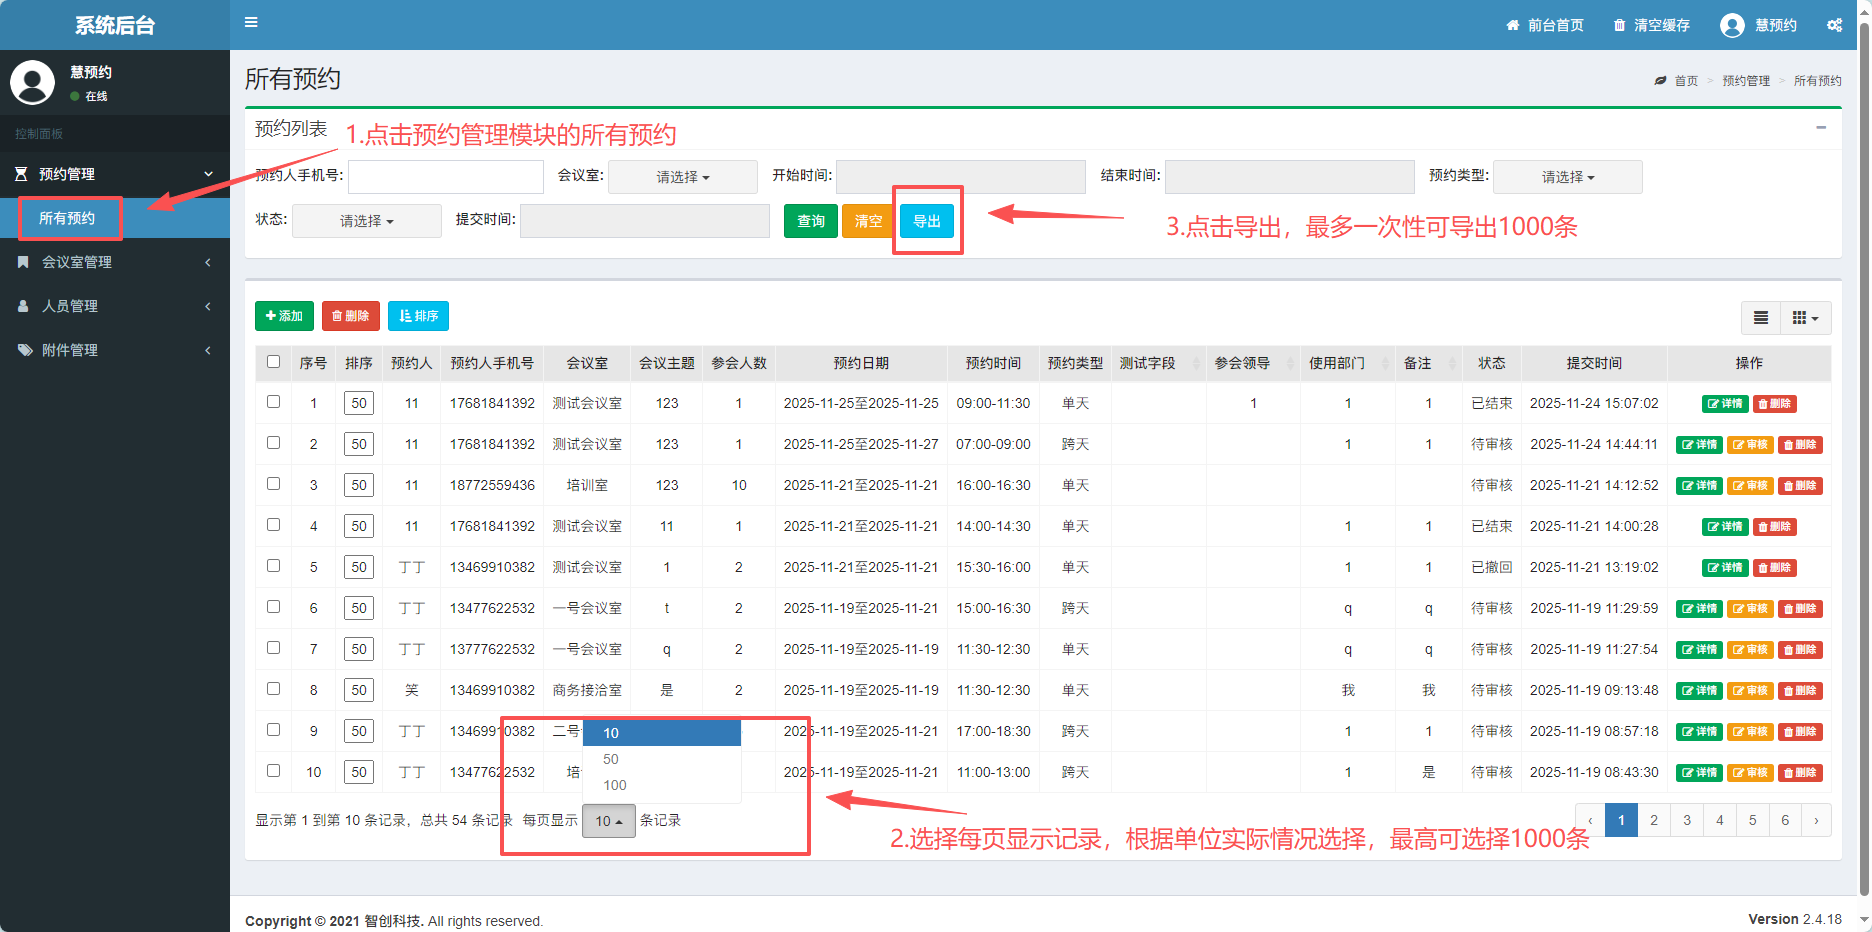Expand the 会议室管理 sidebar menu
The width and height of the screenshot is (1872, 932).
tap(115, 262)
